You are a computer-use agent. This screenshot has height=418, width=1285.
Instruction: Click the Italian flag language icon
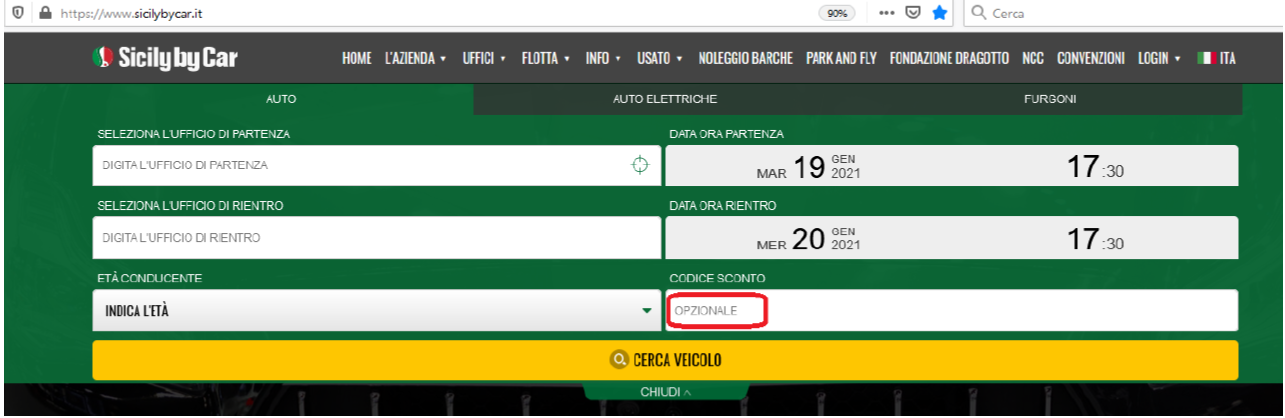click(1204, 58)
